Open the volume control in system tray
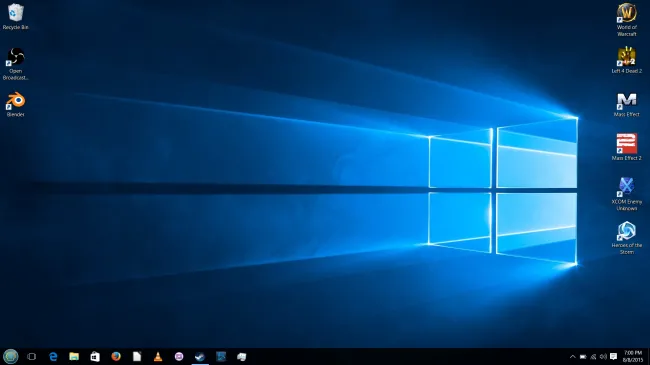This screenshot has width=650, height=365. [x=603, y=357]
